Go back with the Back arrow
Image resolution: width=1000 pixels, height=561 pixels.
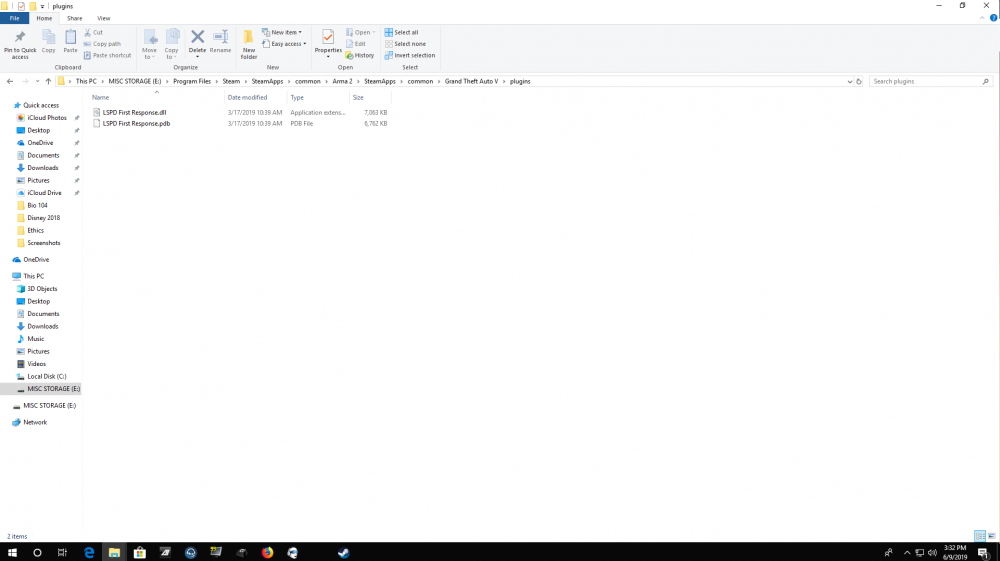(10, 81)
